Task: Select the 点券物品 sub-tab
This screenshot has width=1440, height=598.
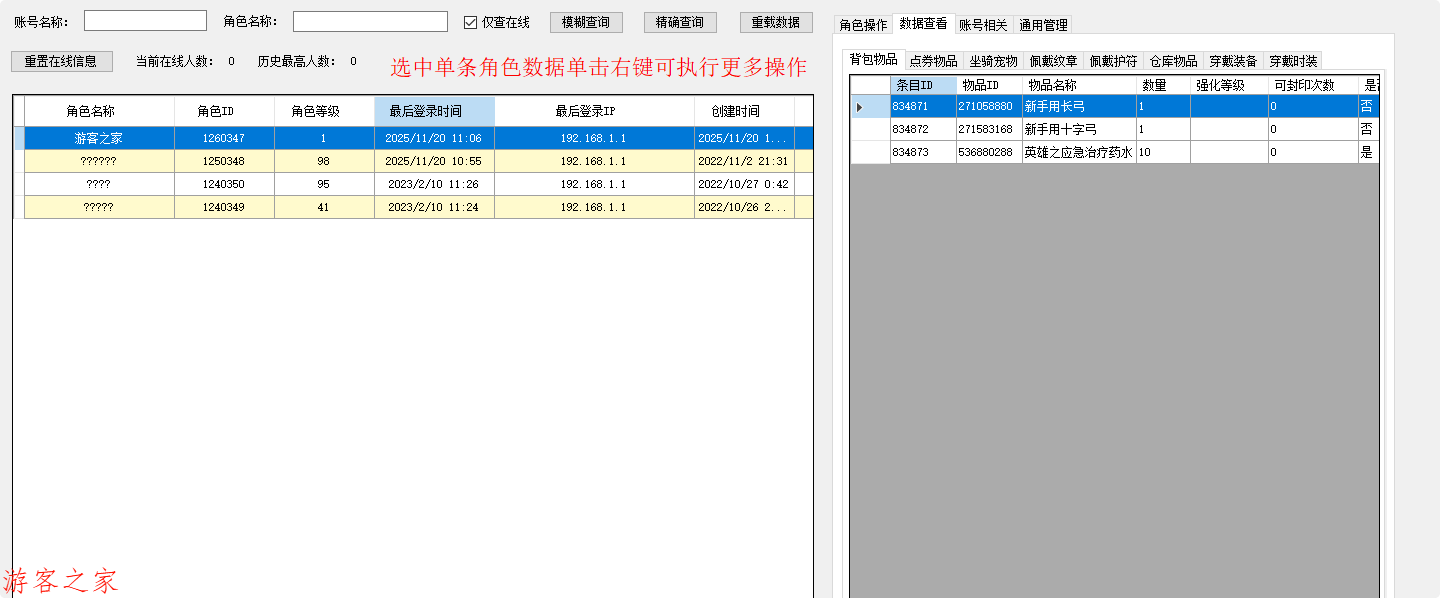Action: tap(933, 61)
